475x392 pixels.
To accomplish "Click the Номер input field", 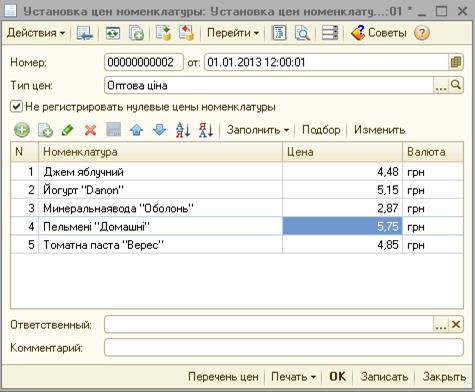I will tap(144, 62).
